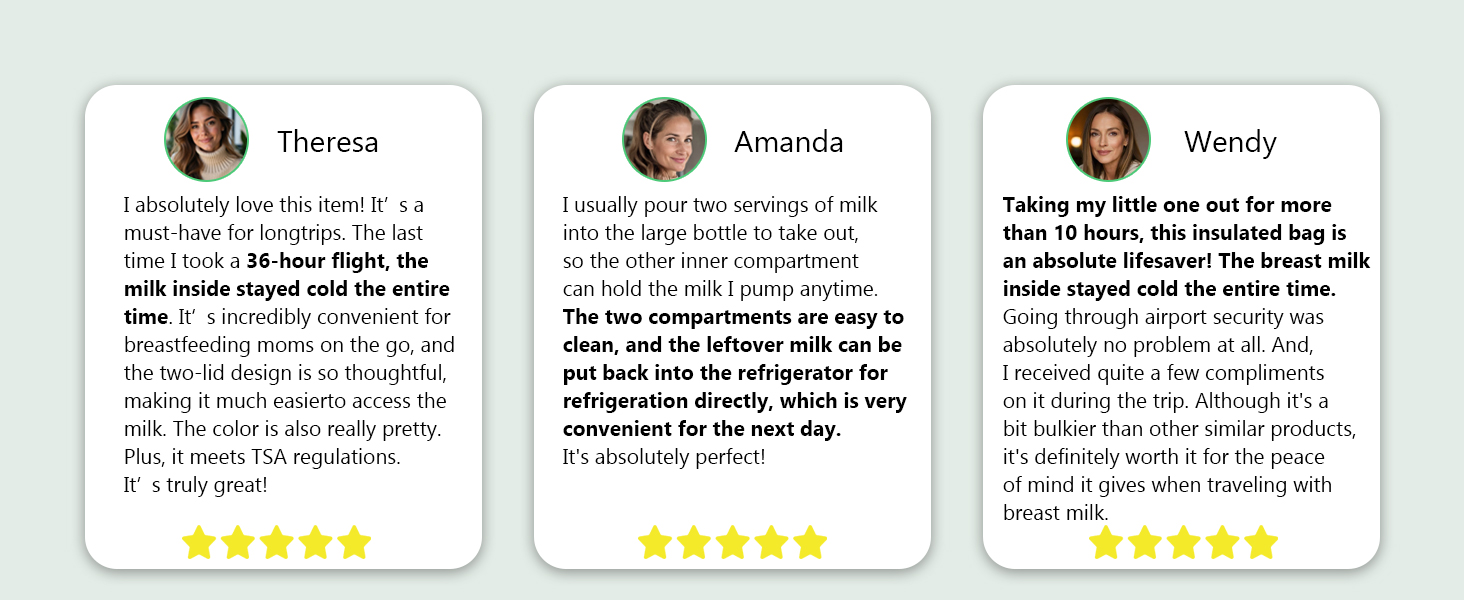Click the "It's absolutely perfect!" line
The height and width of the screenshot is (600, 1464).
[x=664, y=458]
